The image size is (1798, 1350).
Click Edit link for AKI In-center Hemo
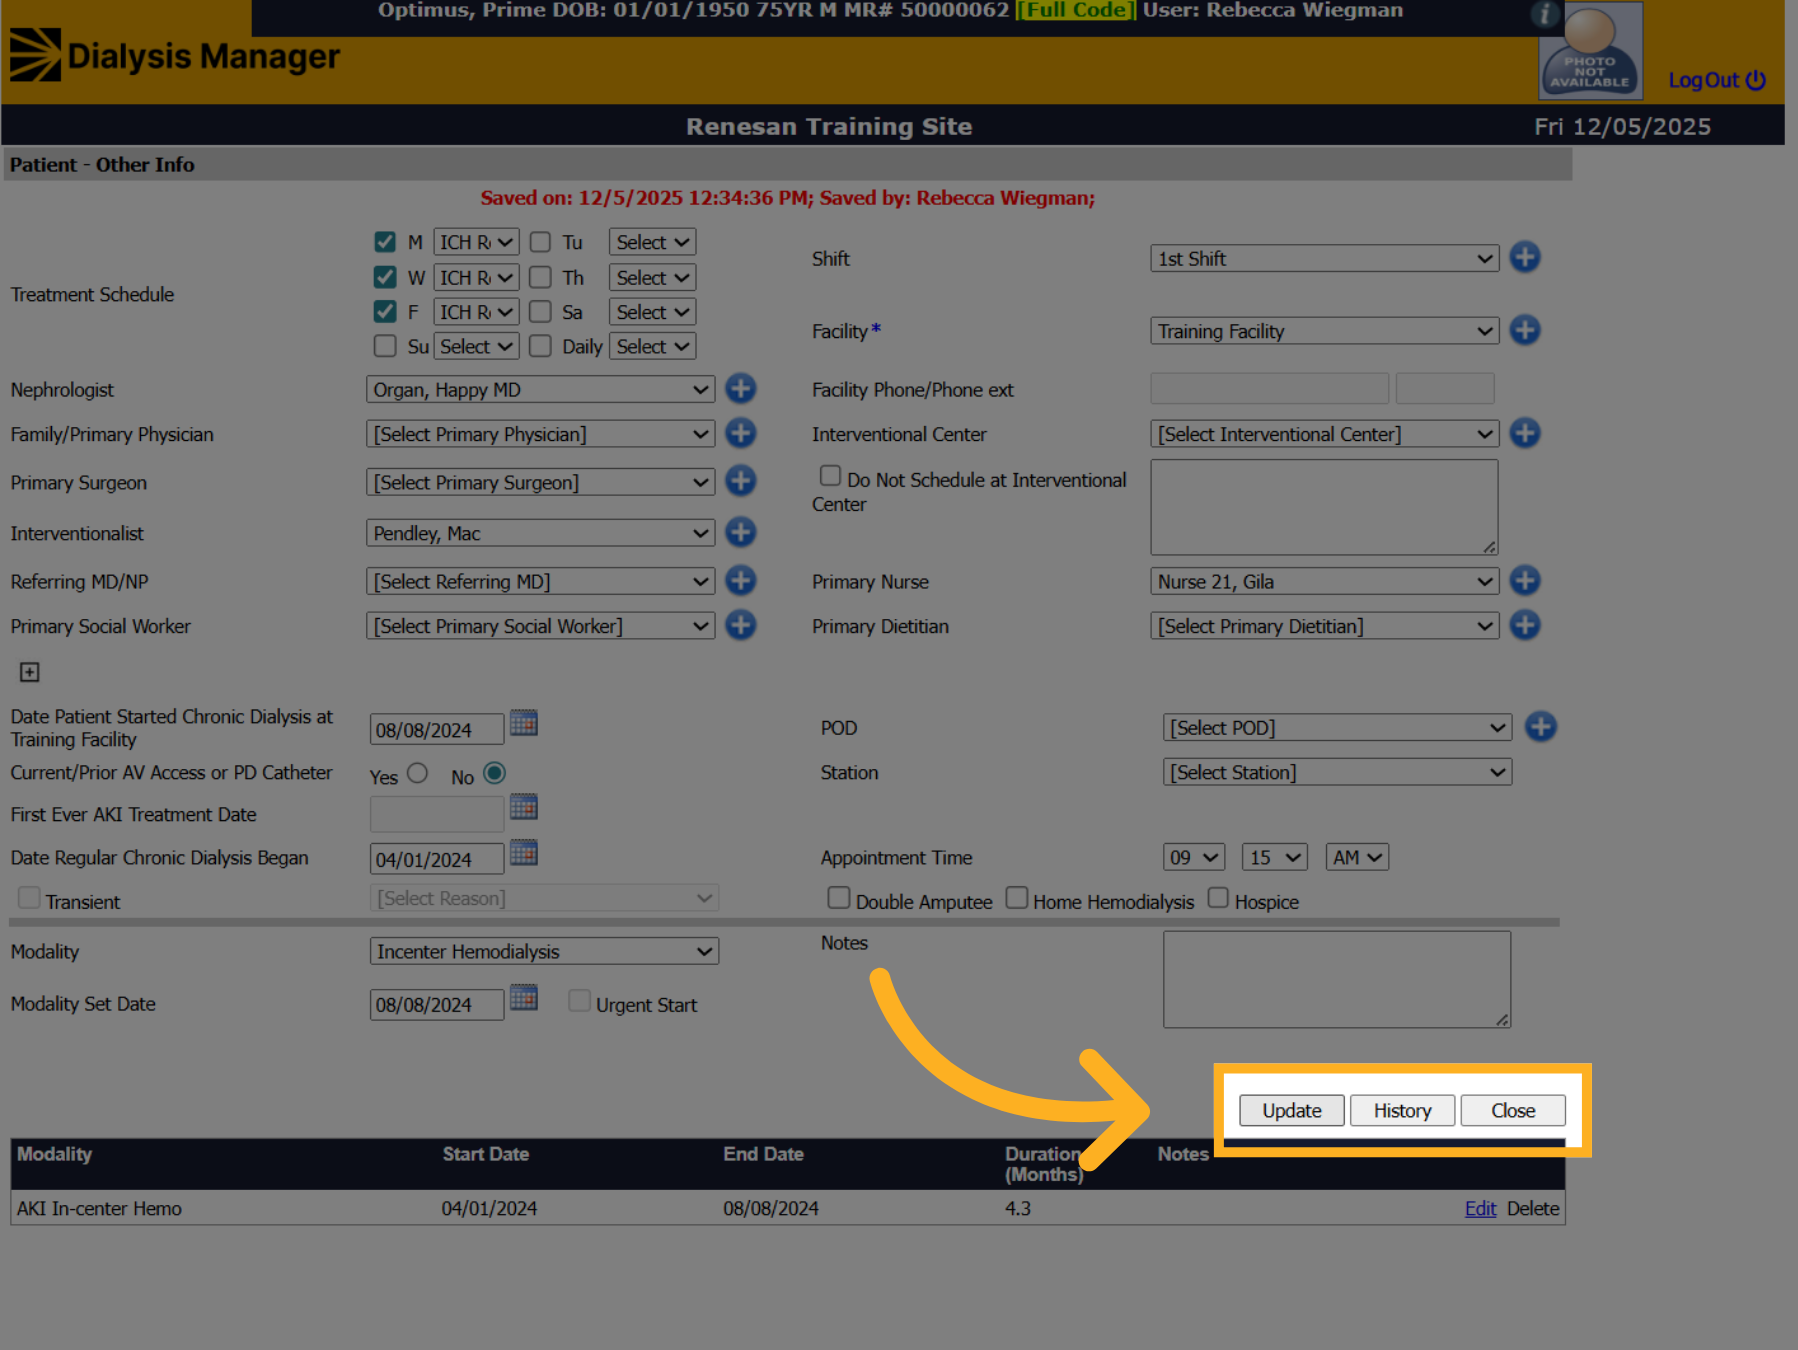(1480, 1208)
